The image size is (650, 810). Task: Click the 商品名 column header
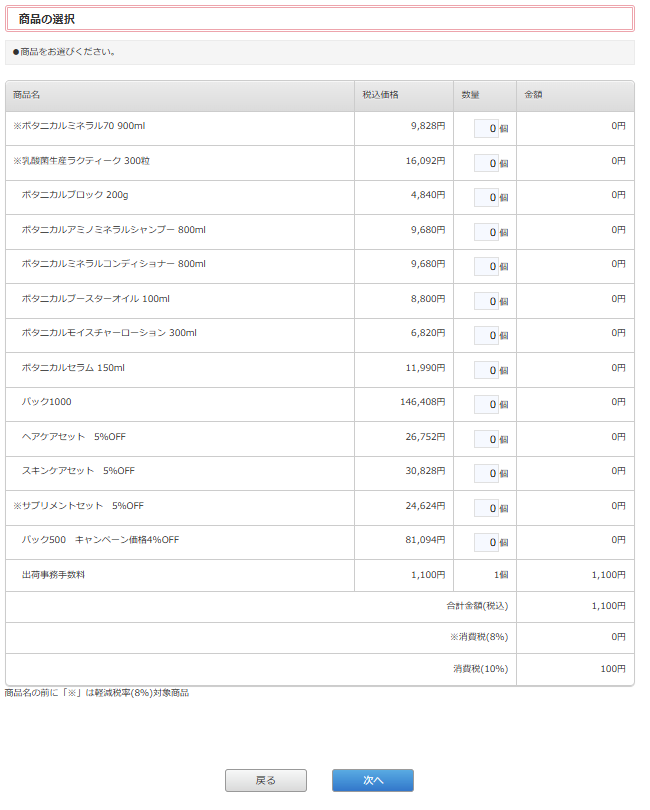(x=27, y=95)
